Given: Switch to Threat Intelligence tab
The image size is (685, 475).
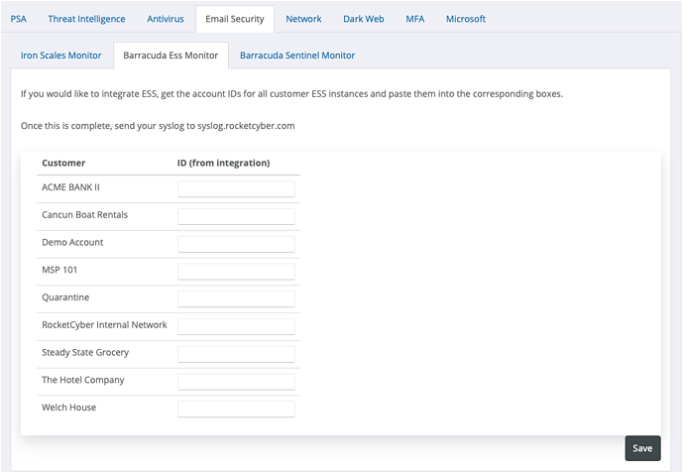Looking at the screenshot, I should [86, 19].
